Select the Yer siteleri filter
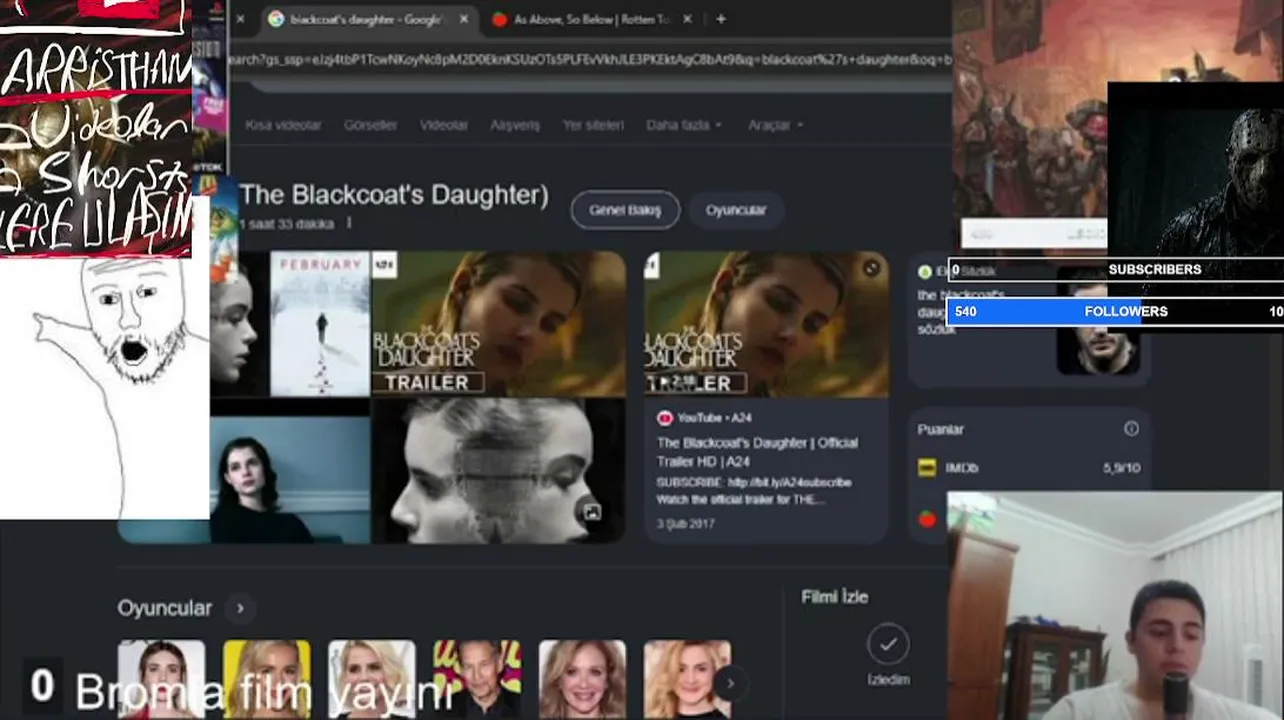 tap(593, 125)
